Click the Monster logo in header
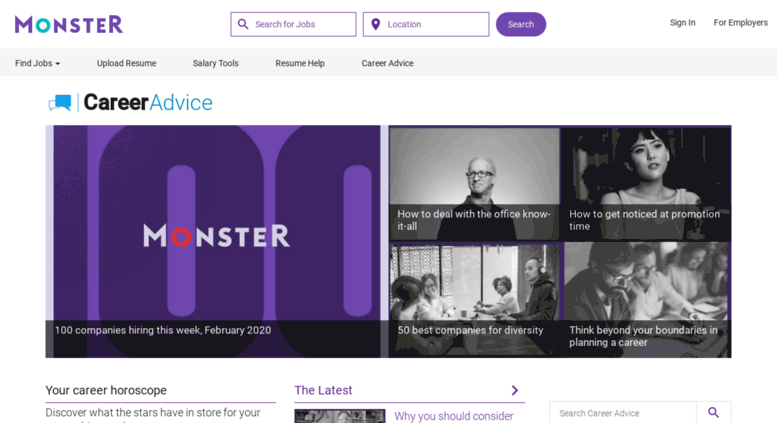This screenshot has height=423, width=777. pos(69,24)
